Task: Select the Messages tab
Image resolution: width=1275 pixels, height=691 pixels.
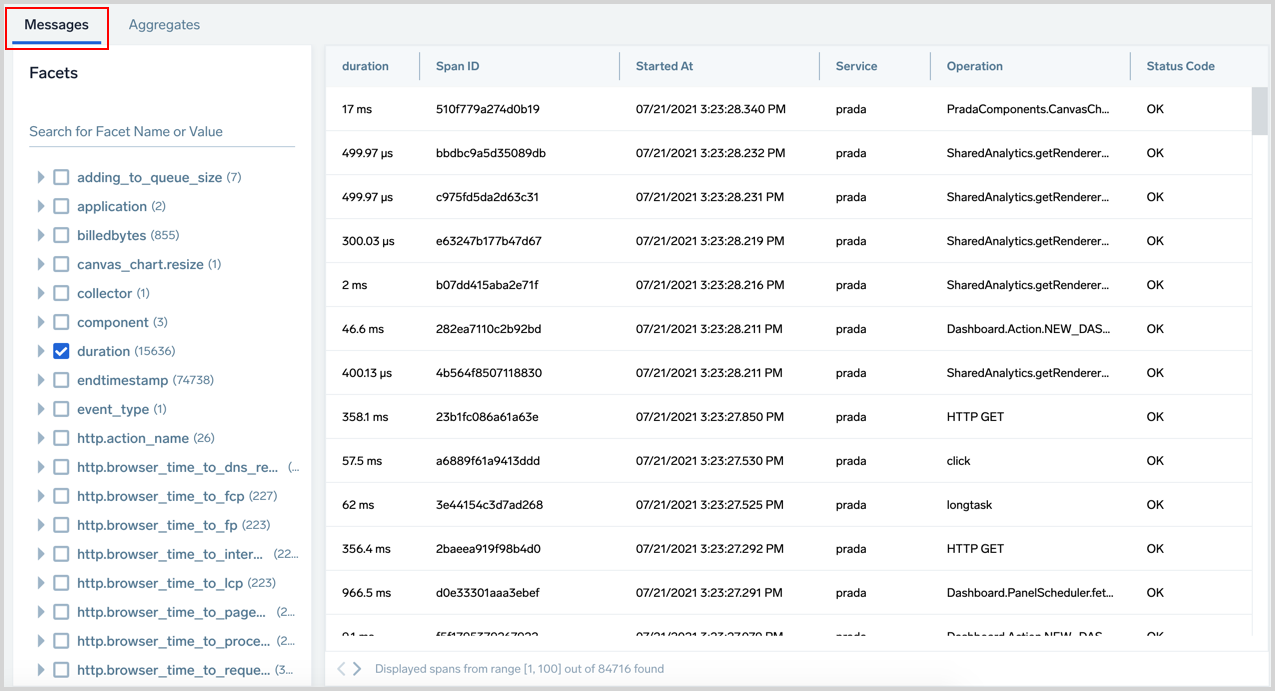Action: pos(56,25)
